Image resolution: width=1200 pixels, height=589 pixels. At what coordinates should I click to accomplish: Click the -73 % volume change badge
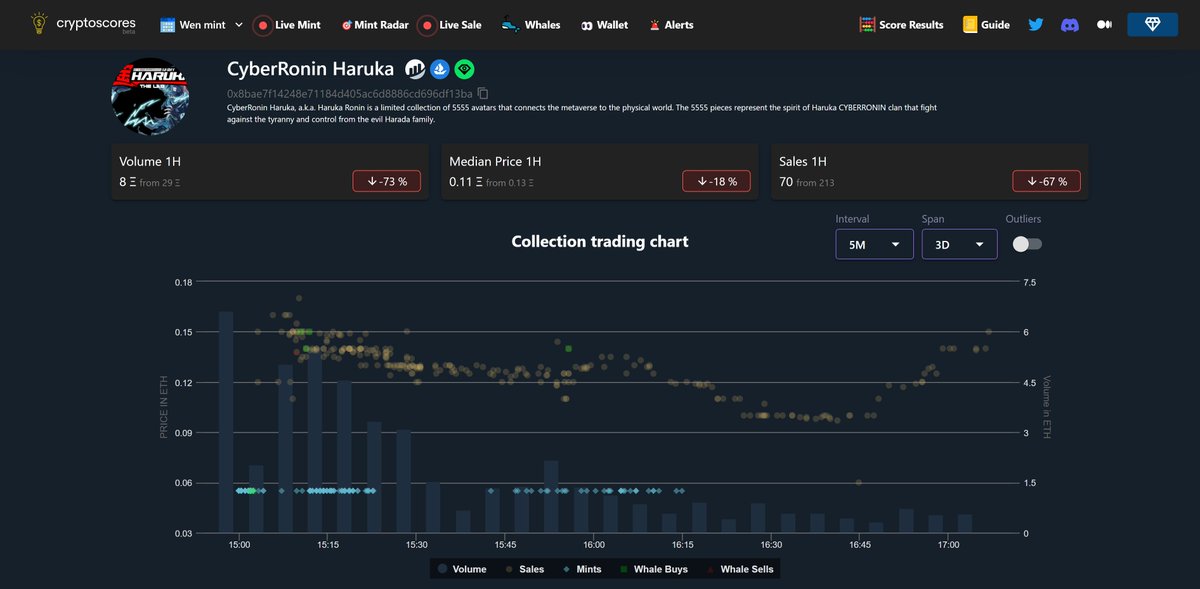point(386,181)
